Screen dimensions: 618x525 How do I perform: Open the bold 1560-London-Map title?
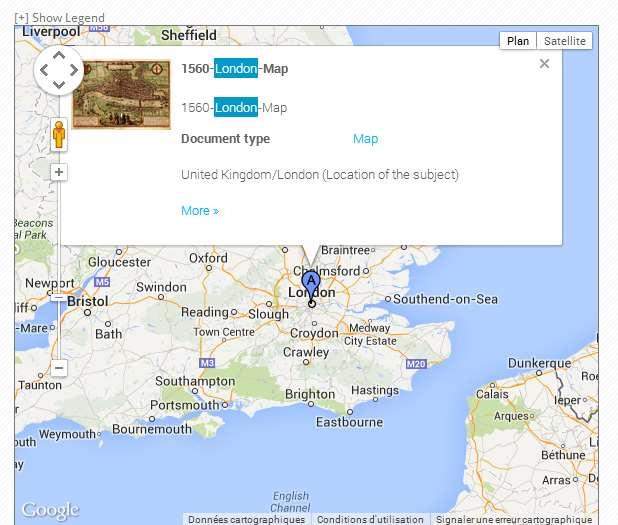click(235, 69)
